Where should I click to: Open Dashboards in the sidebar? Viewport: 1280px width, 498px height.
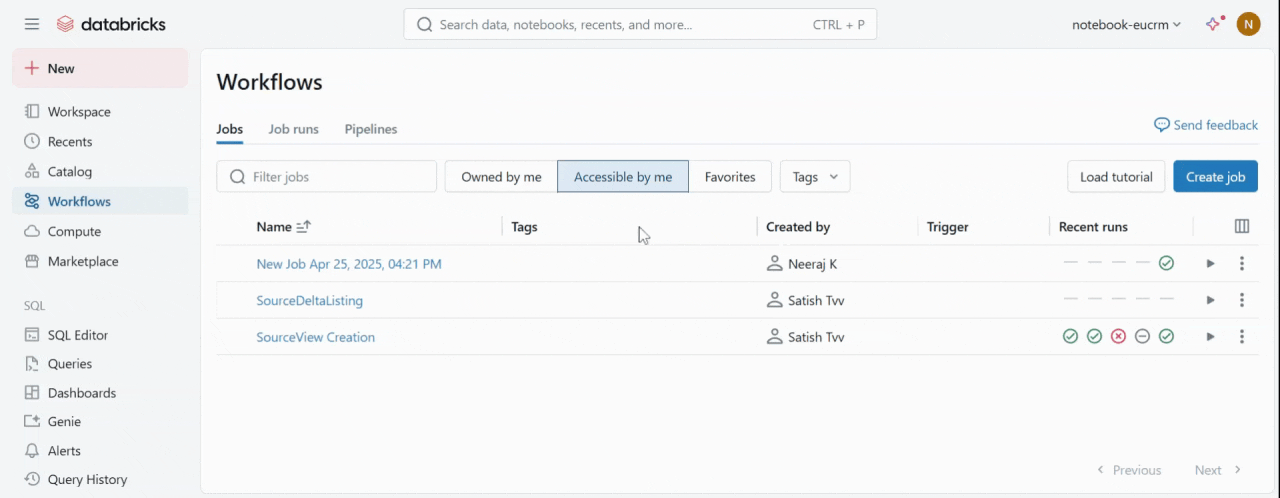(100, 393)
